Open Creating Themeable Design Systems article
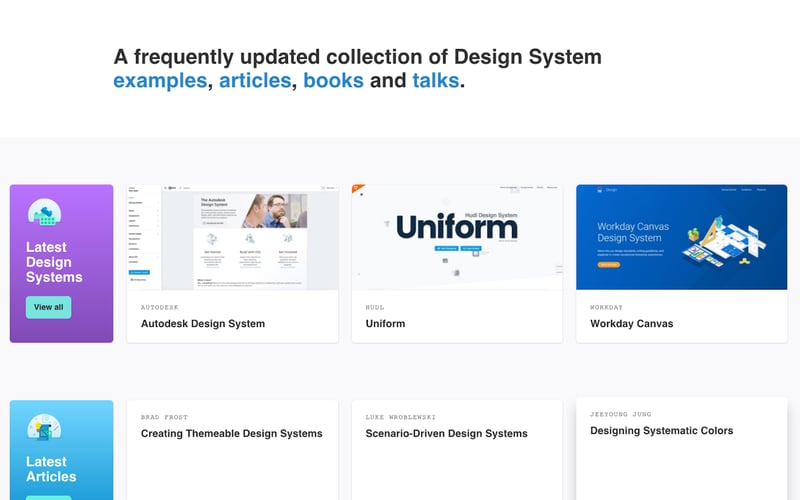Viewport: 800px width, 500px height. click(232, 433)
